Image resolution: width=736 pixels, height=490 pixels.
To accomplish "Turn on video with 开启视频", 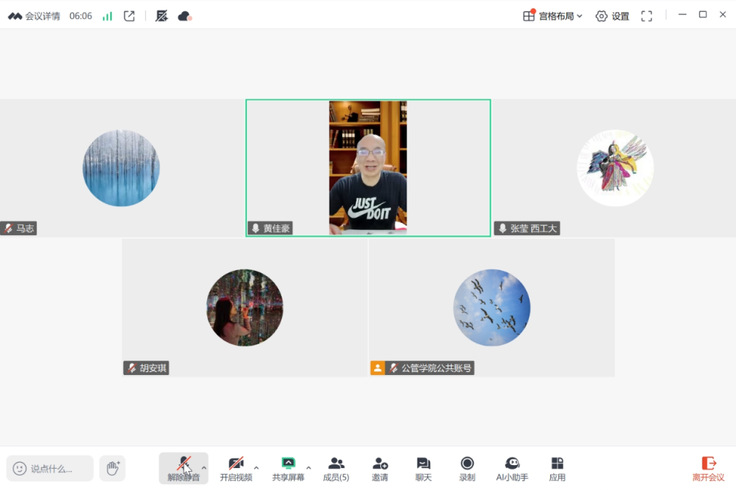I will pyautogui.click(x=236, y=467).
